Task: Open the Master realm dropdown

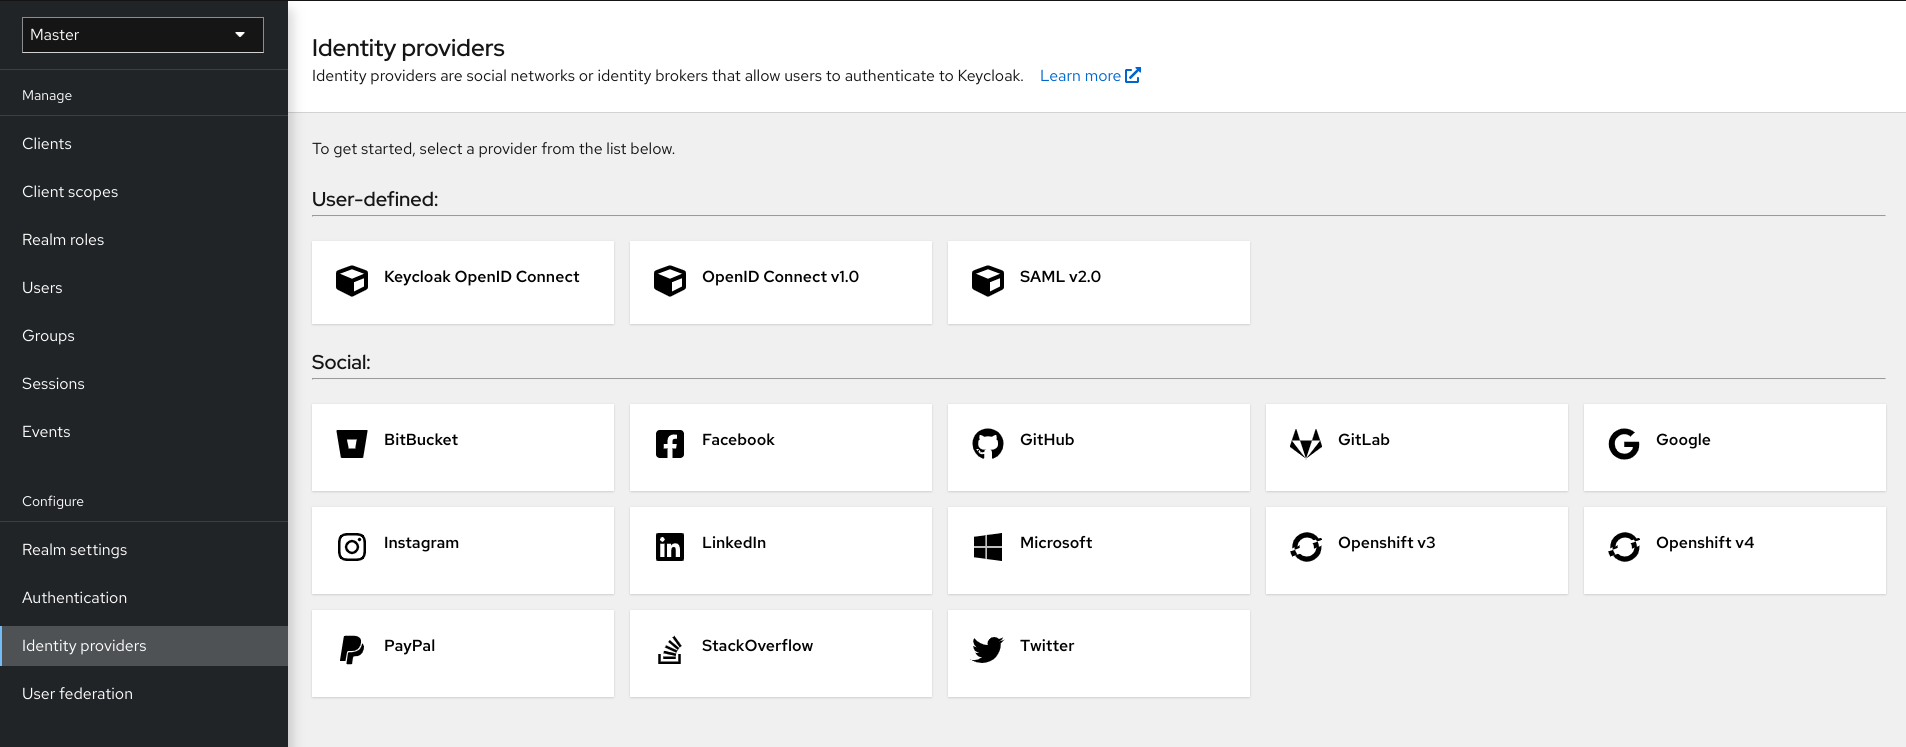Action: tap(142, 35)
